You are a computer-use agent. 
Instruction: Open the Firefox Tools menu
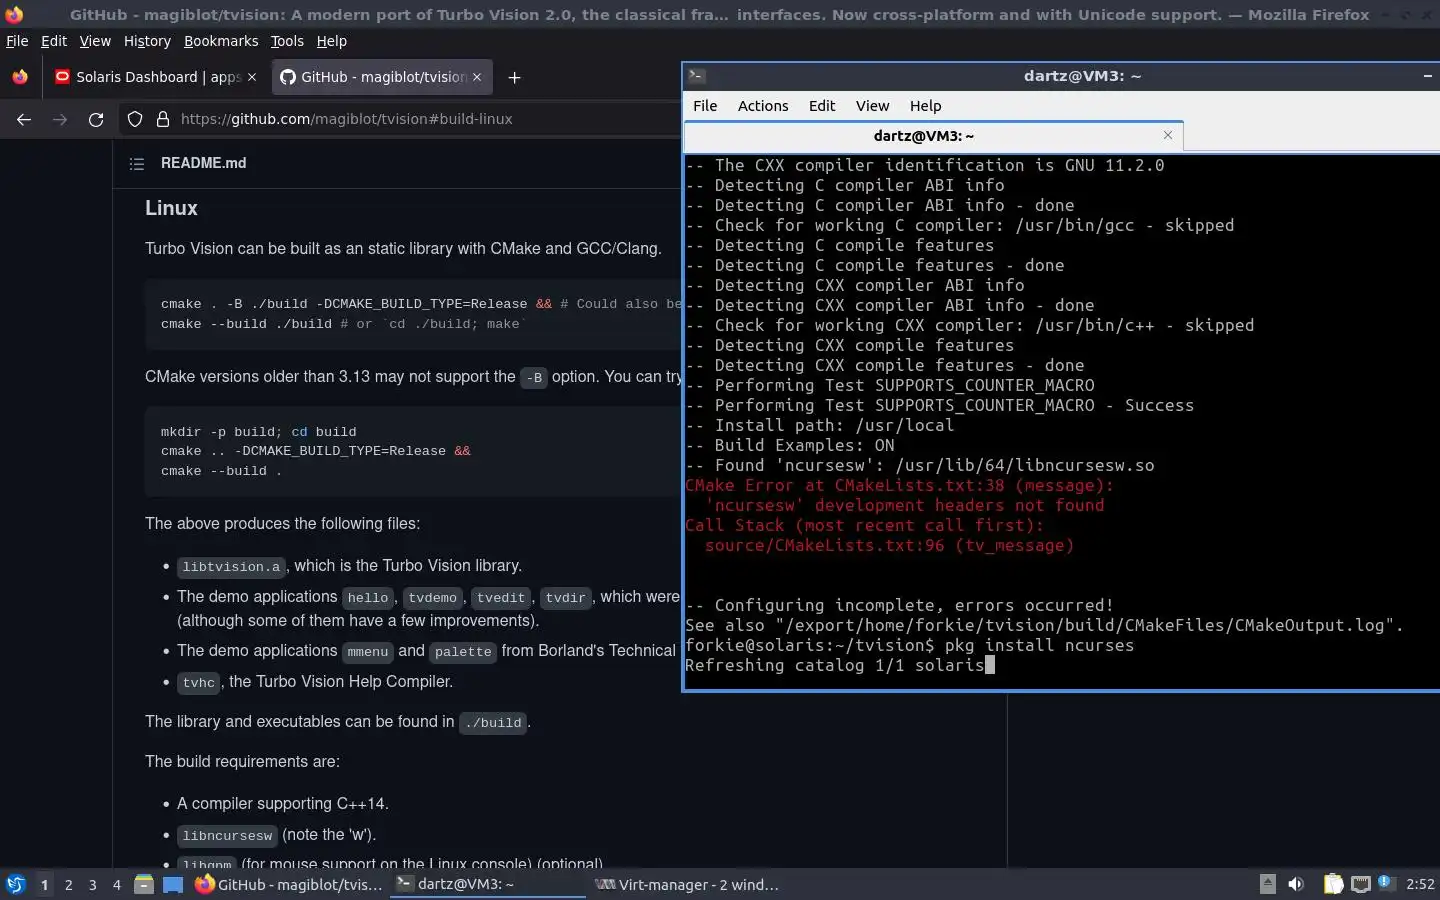click(287, 41)
